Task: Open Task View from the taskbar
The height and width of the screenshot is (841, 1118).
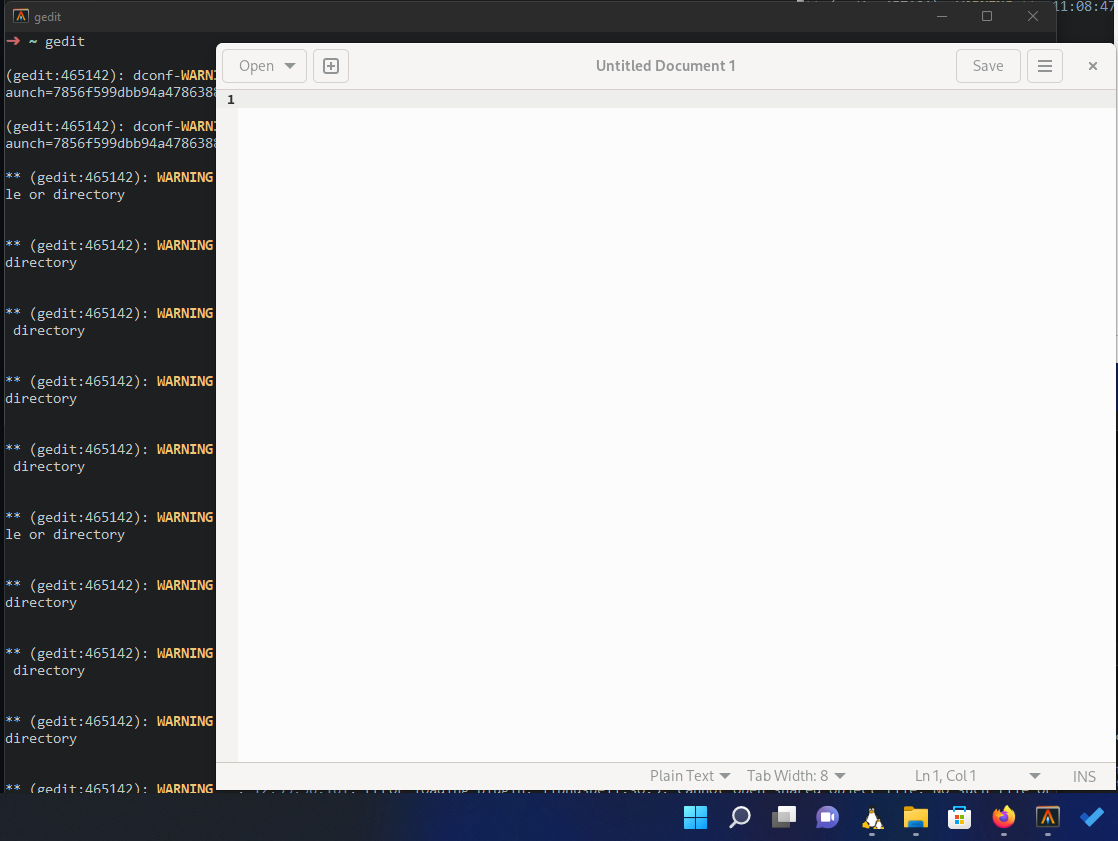Action: (x=784, y=817)
